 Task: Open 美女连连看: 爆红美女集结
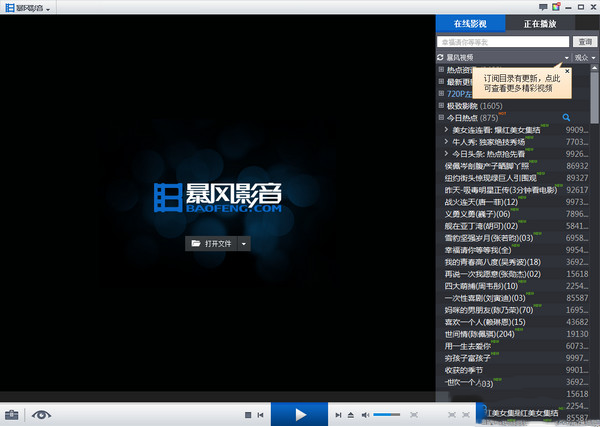tap(496, 130)
